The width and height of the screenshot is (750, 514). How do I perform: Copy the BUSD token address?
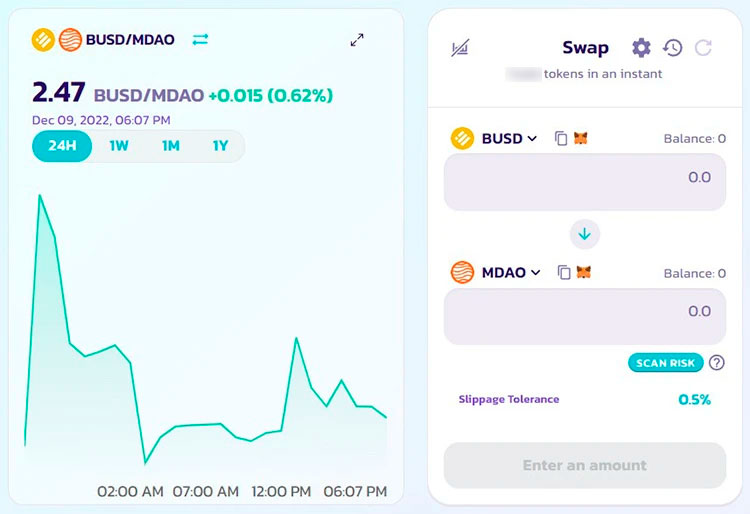[561, 139]
